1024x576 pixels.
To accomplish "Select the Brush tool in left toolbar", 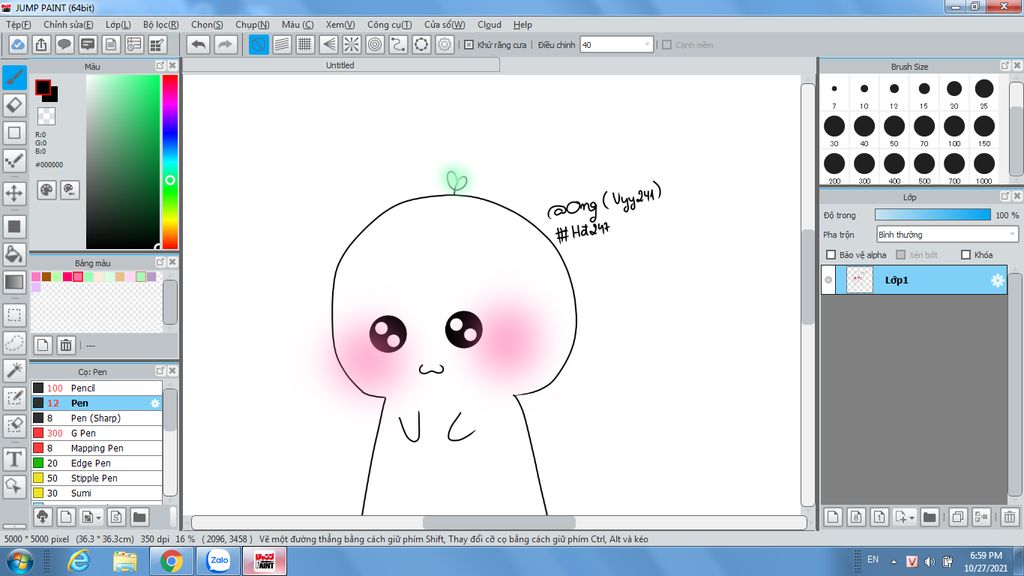I will (x=14, y=77).
